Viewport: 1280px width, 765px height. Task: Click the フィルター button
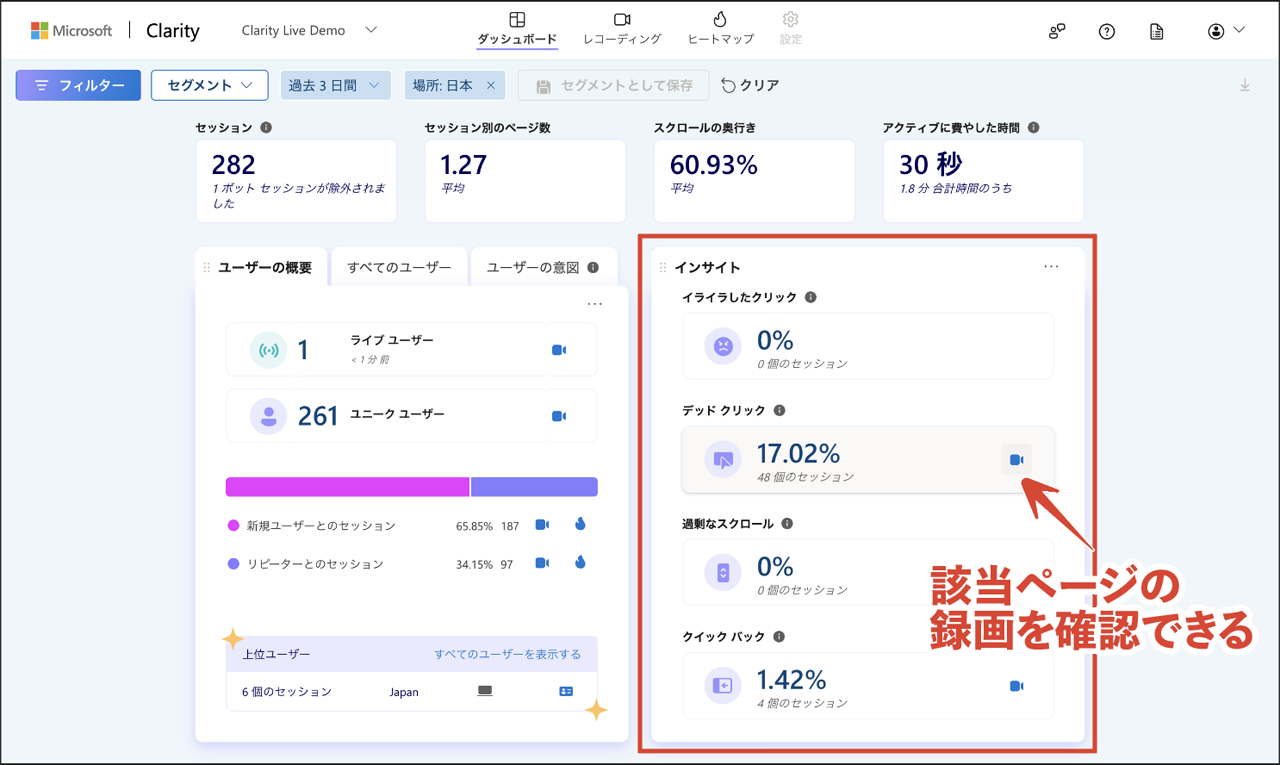pos(78,85)
